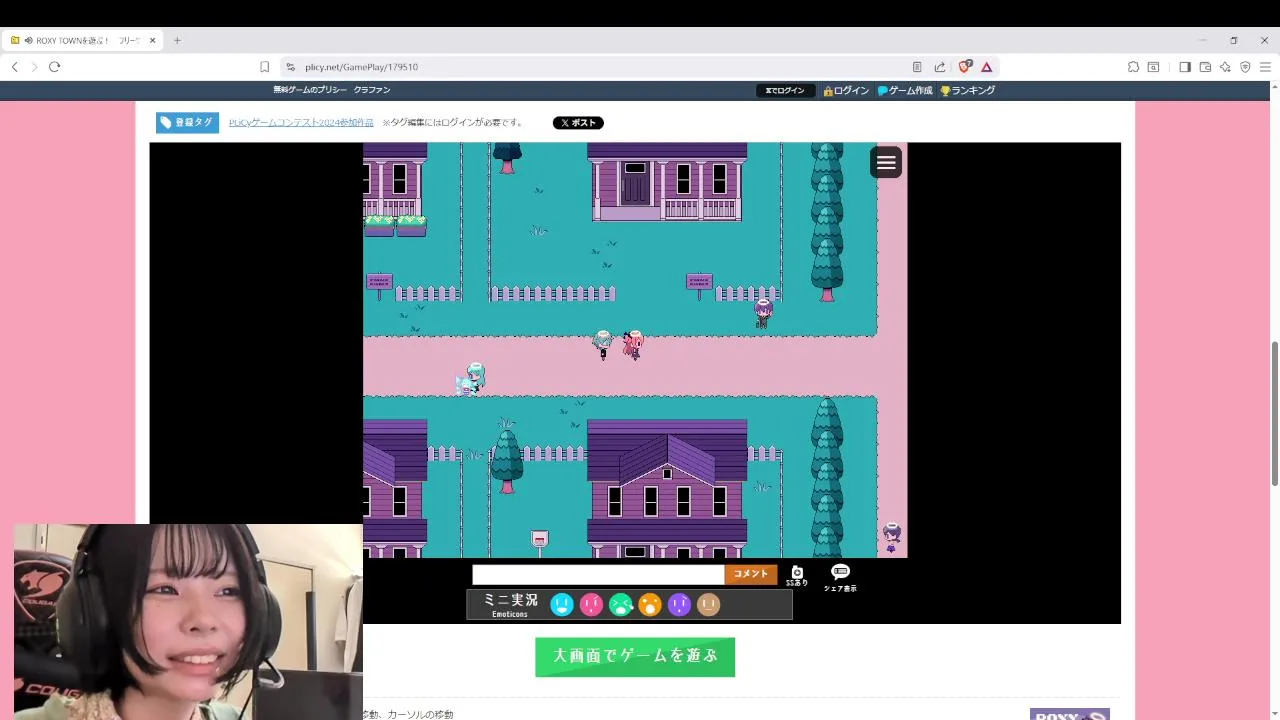The width and height of the screenshot is (1280, 720).
Task: Open the クラファン link in header
Action: [x=372, y=90]
